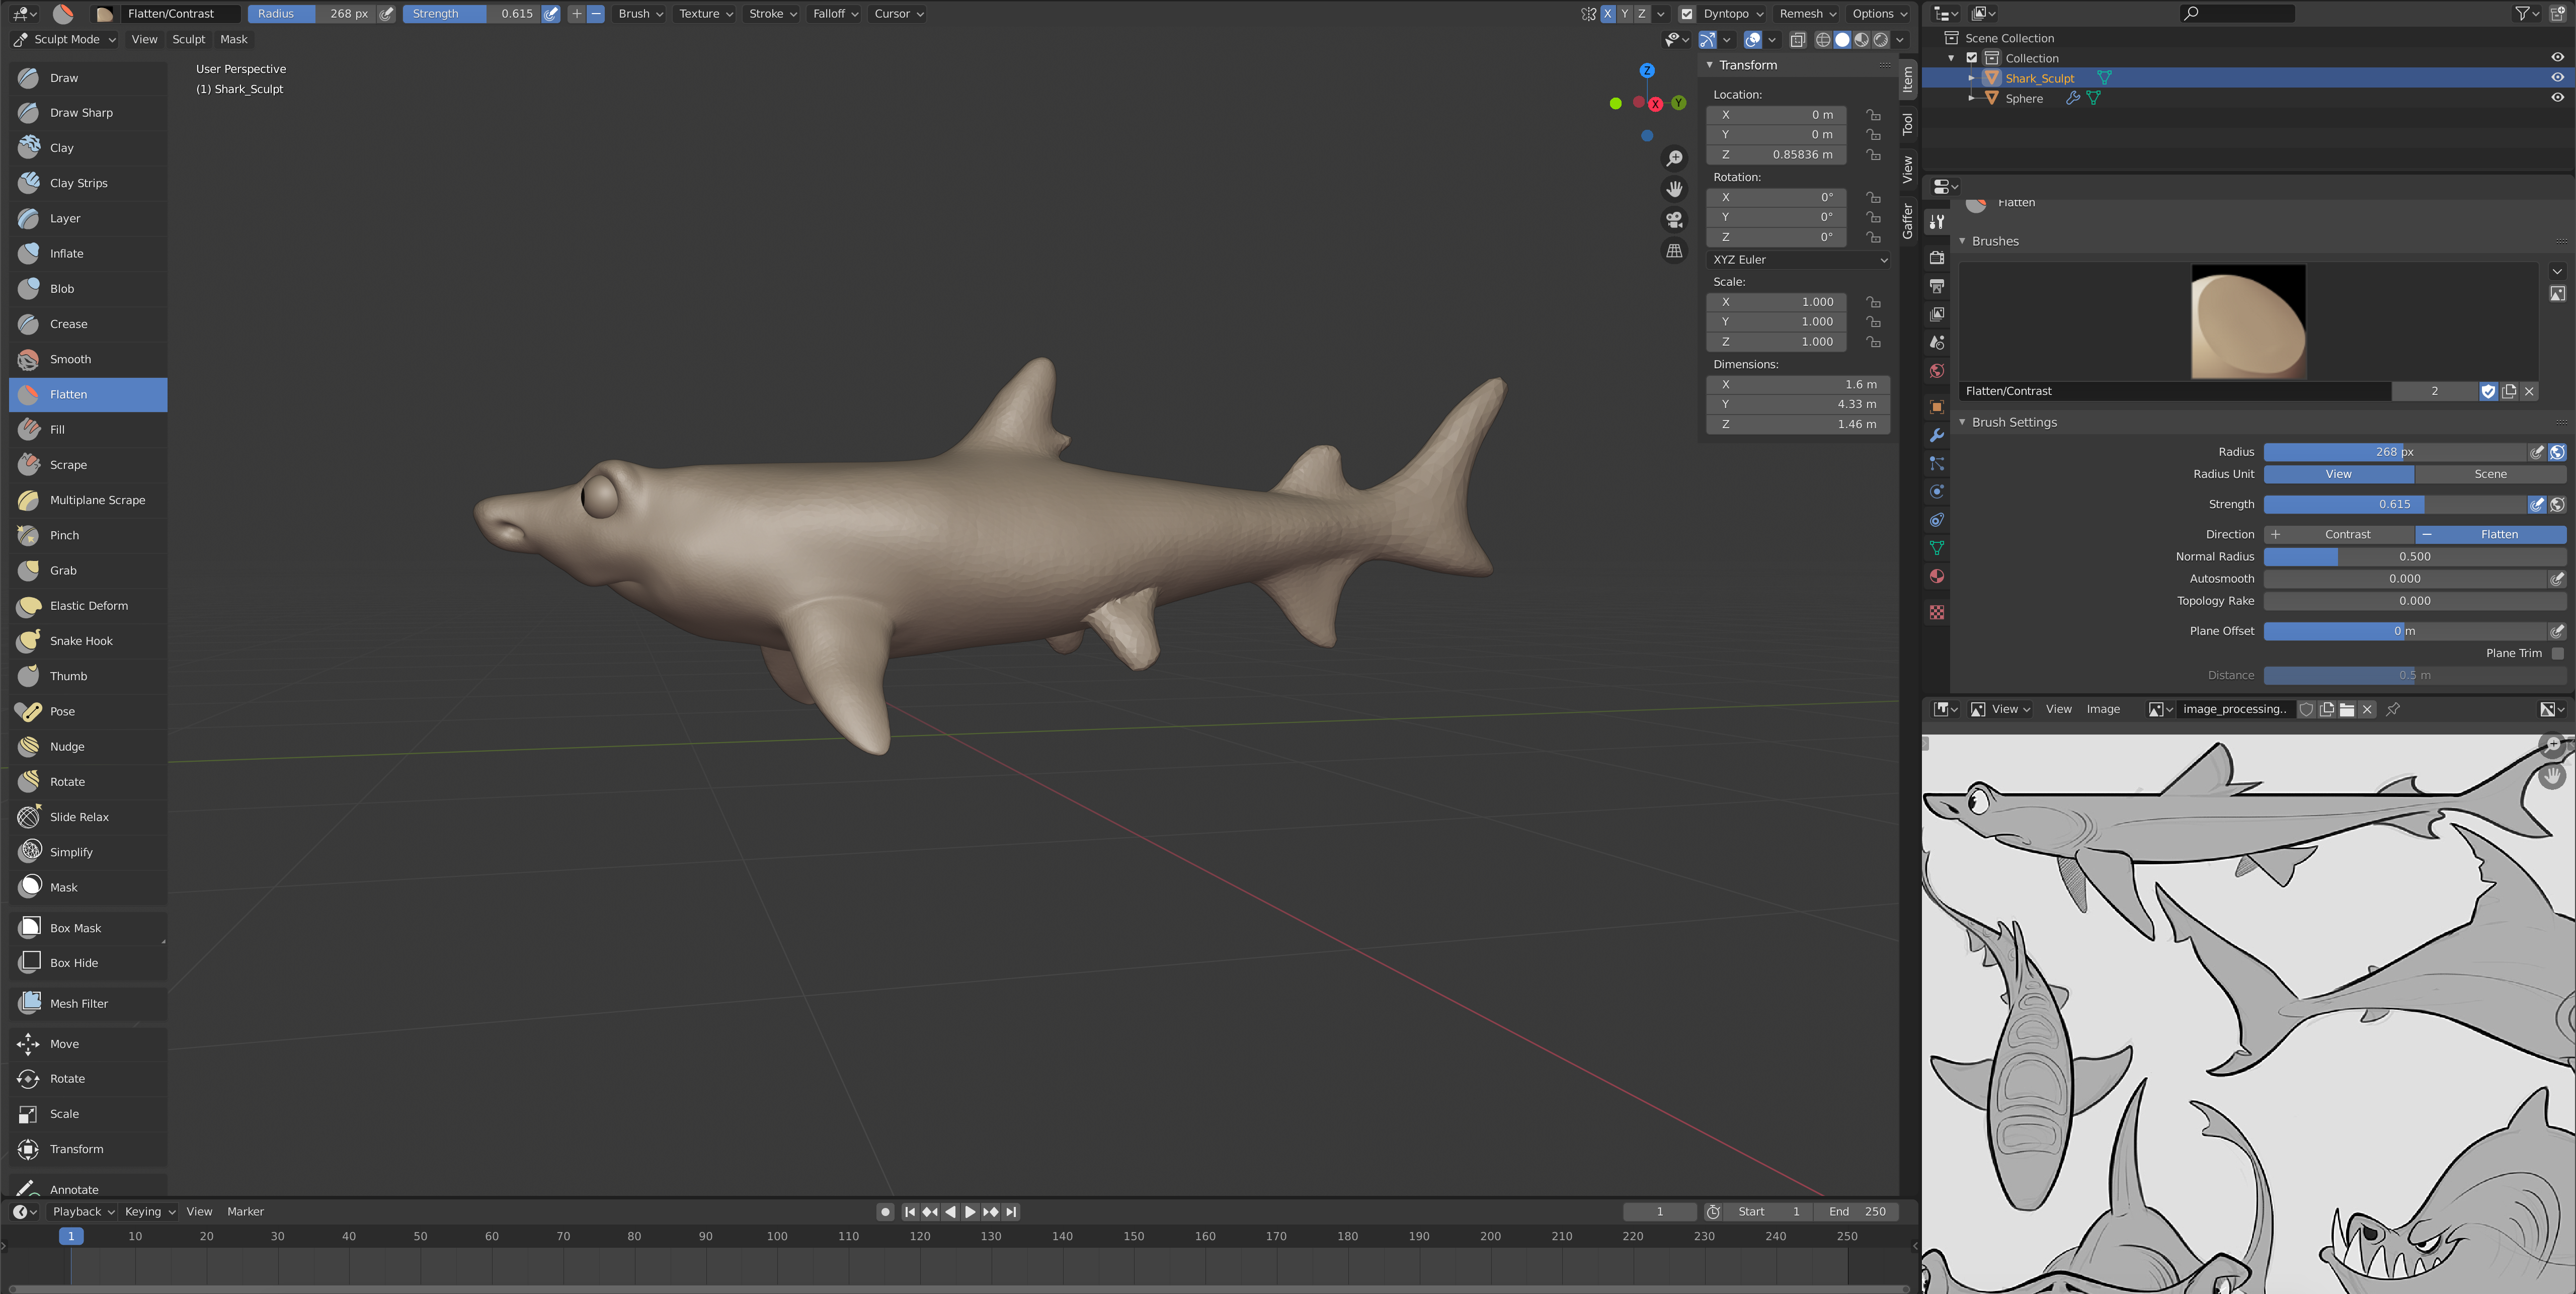Image resolution: width=2576 pixels, height=1294 pixels.
Task: Adjust the Normal Radius slider
Action: (x=2414, y=557)
